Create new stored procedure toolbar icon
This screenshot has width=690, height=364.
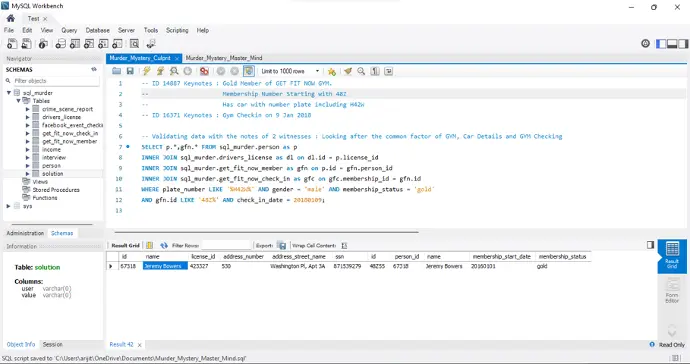pos(103,44)
